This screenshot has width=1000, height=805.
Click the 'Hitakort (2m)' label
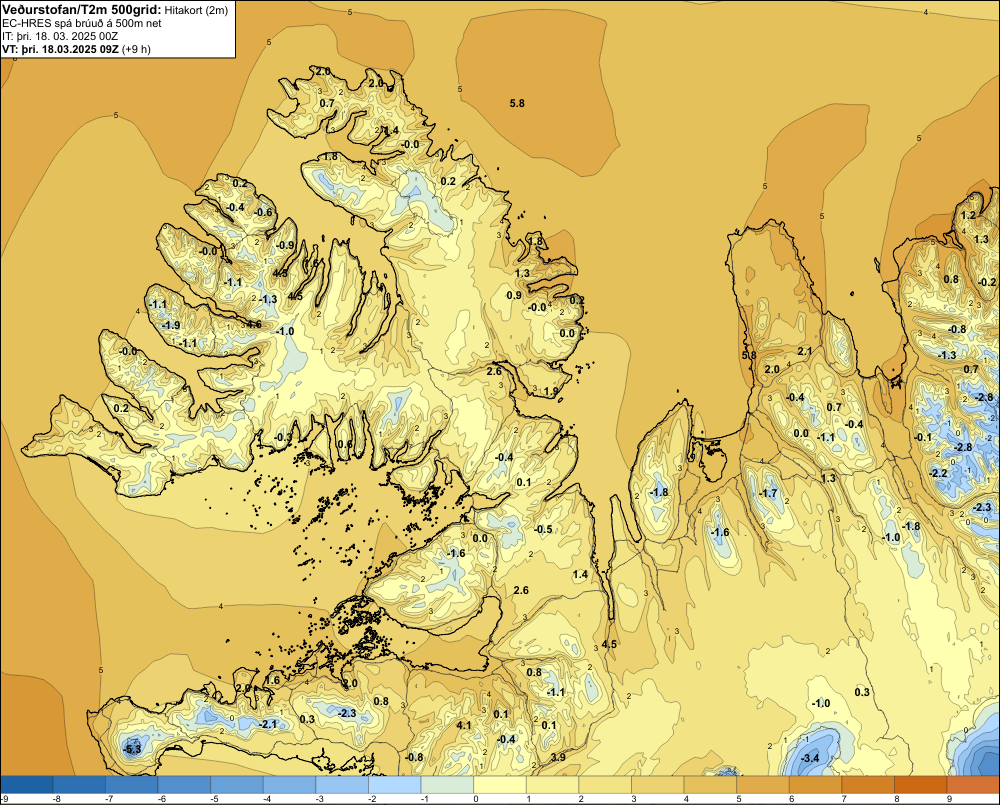(x=196, y=10)
